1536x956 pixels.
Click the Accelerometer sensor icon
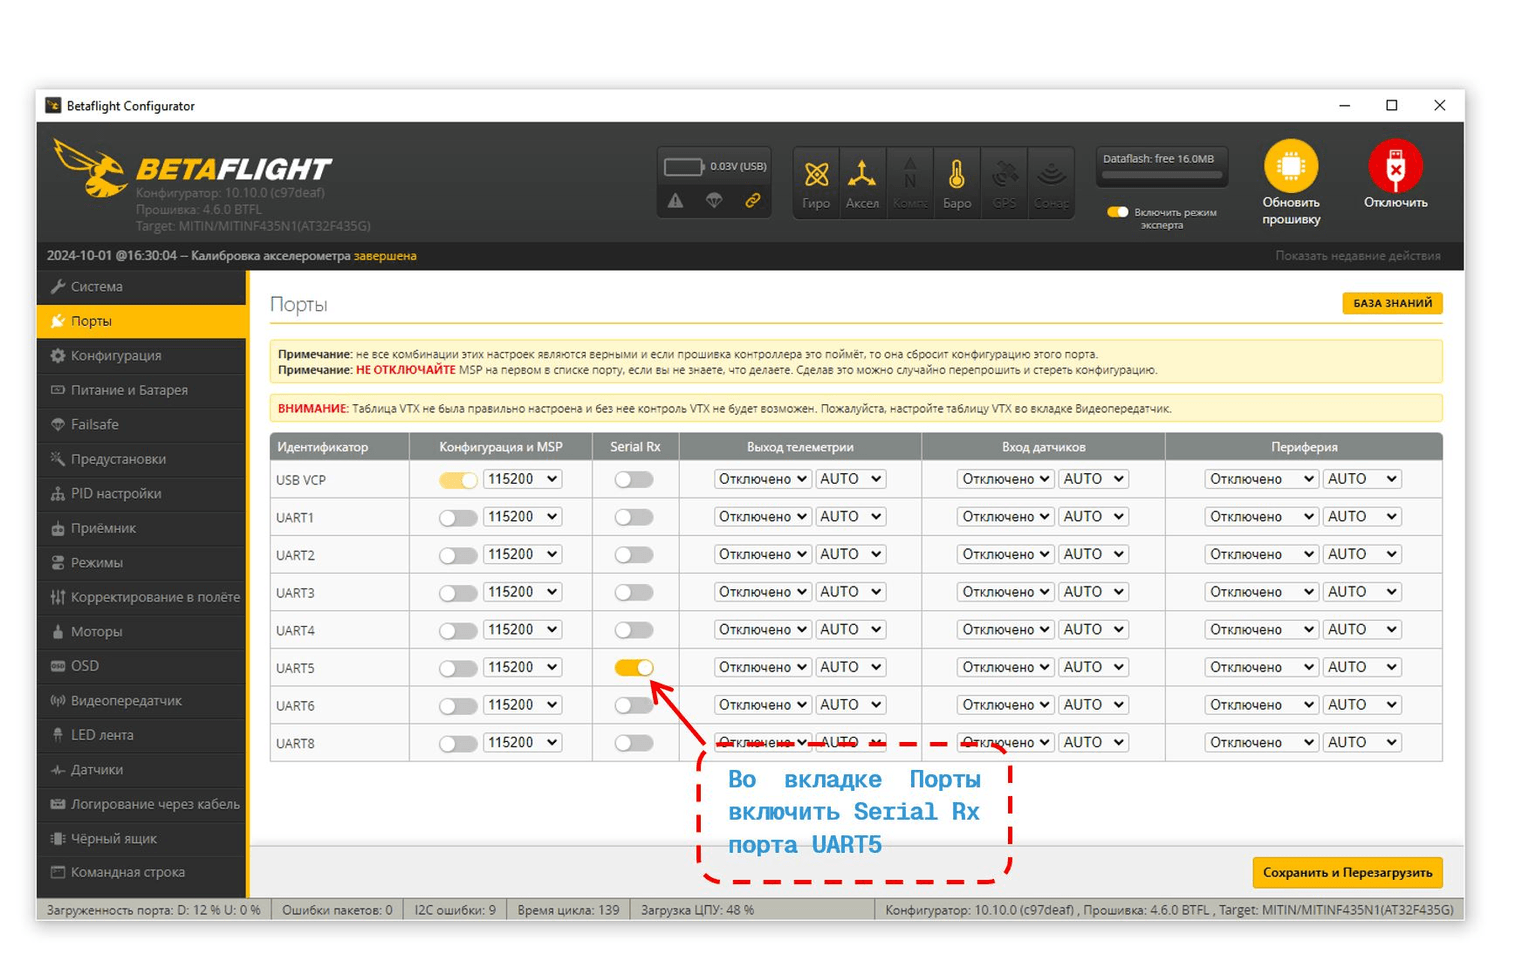861,175
